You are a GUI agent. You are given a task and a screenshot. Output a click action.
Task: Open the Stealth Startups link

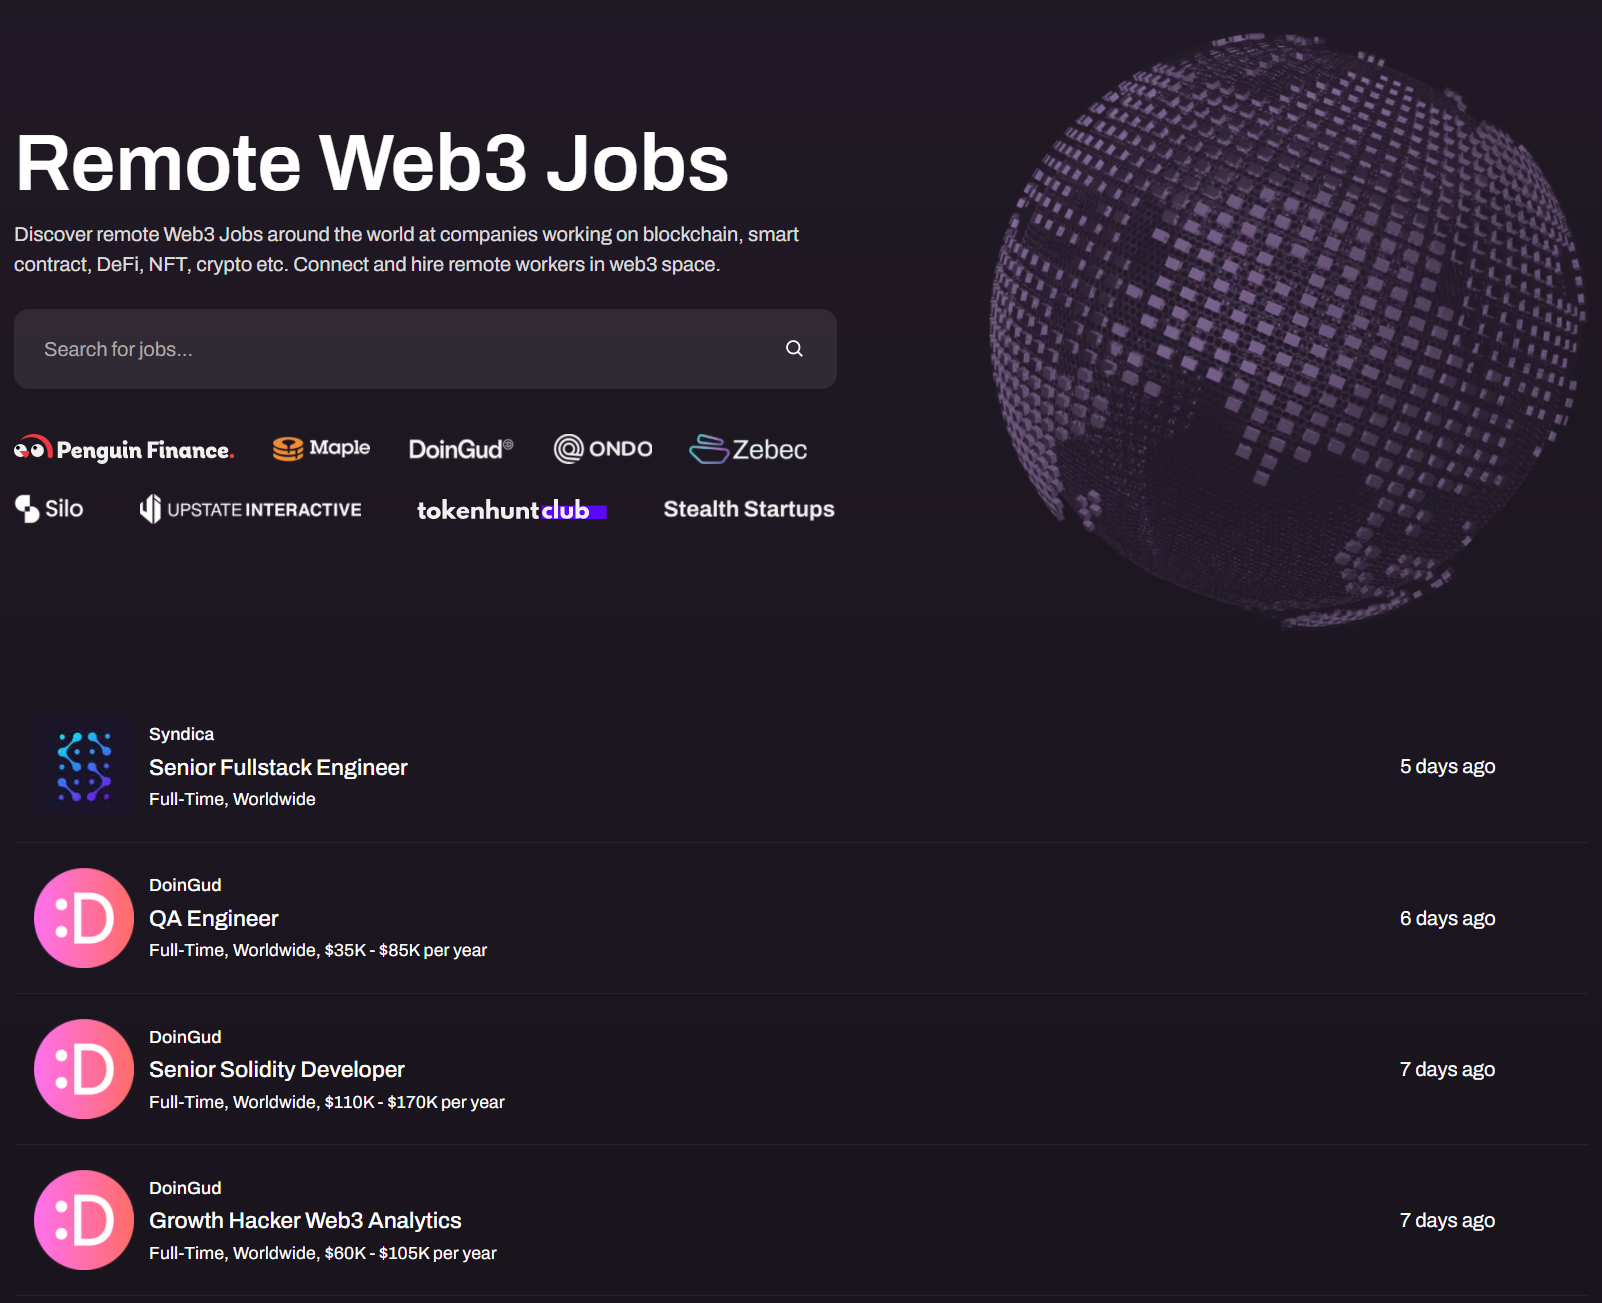click(748, 509)
